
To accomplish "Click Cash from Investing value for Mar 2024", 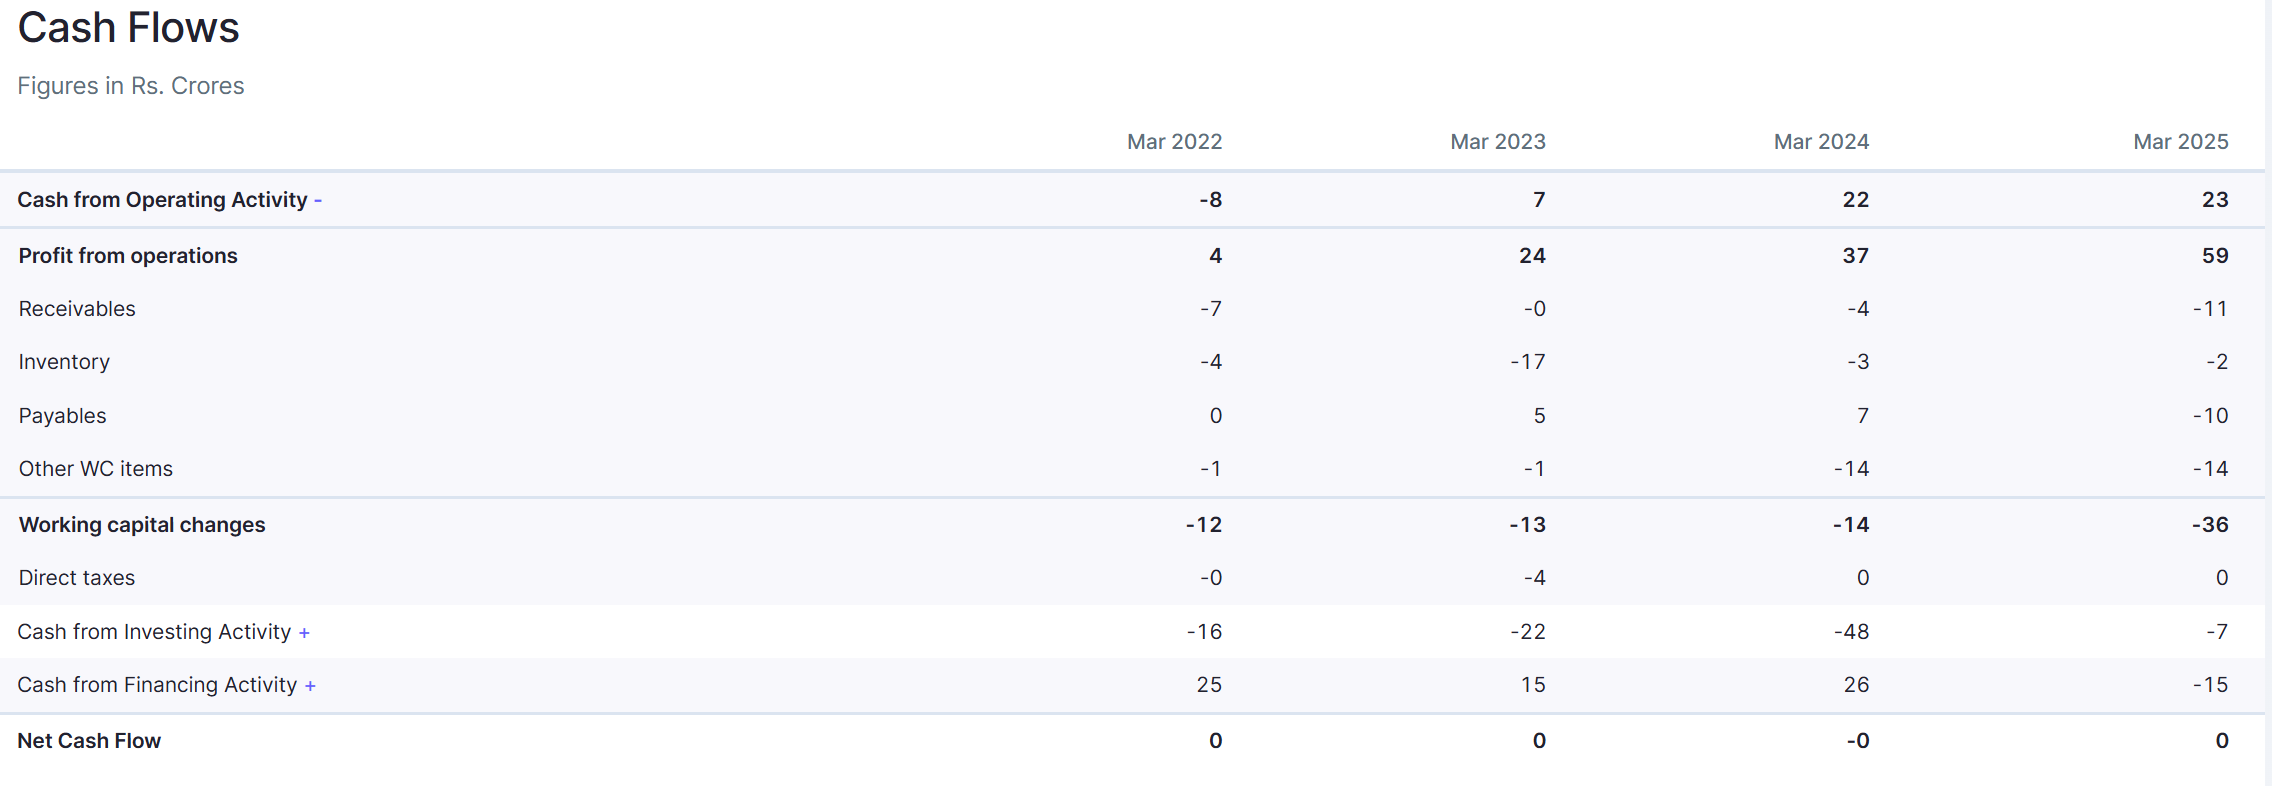I will click(x=1851, y=632).
